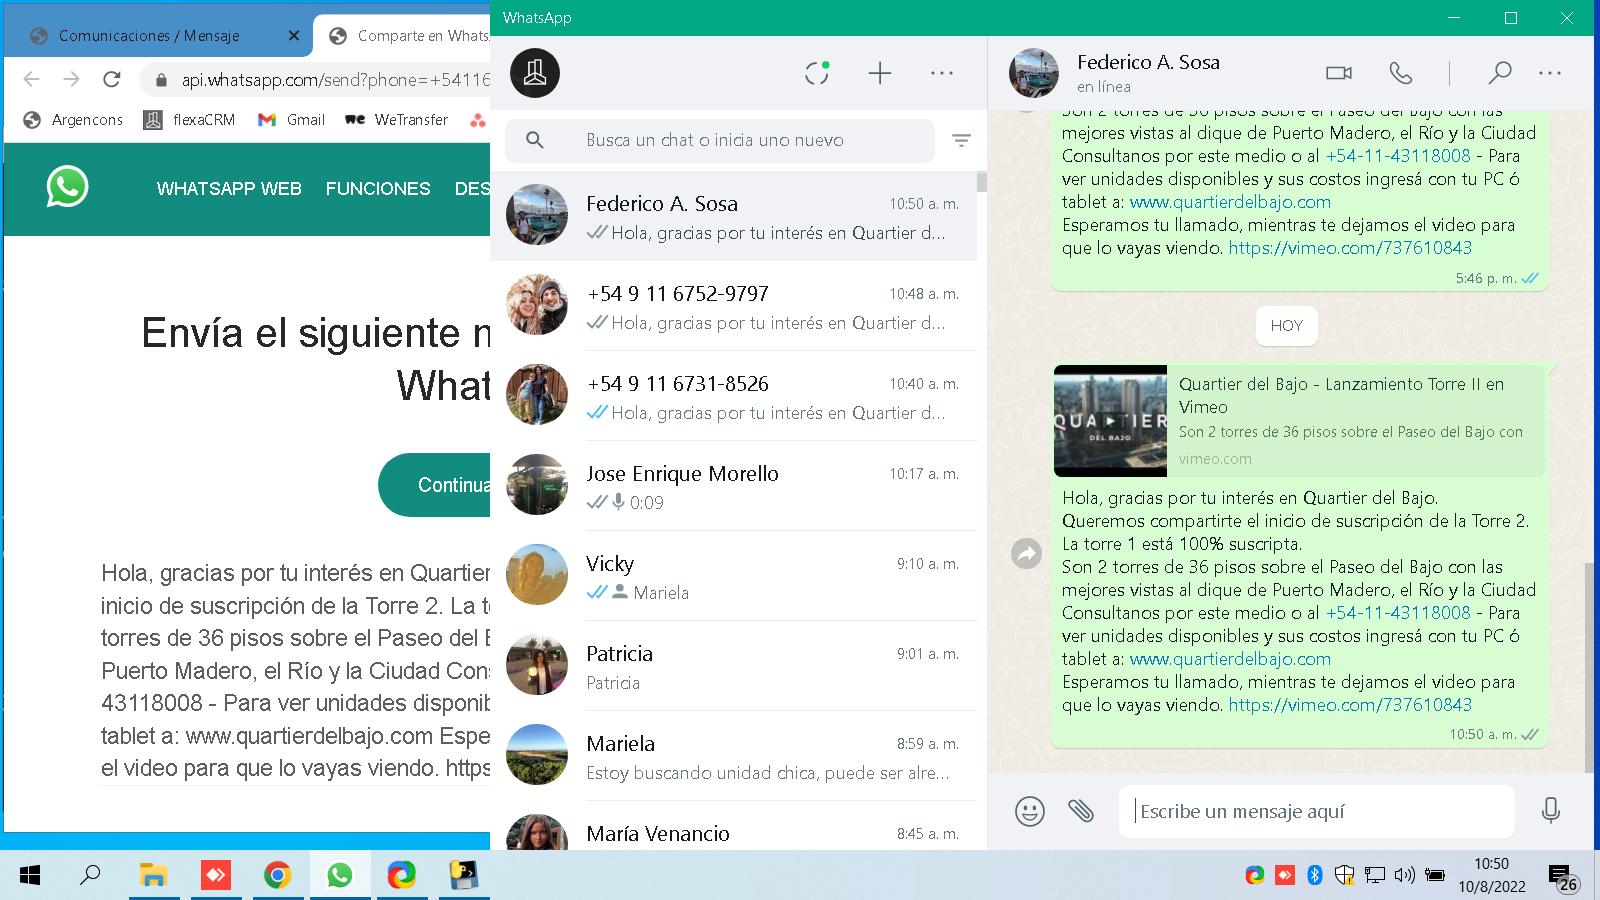Open the Vicky chat
Image resolution: width=1600 pixels, height=900 pixels.
pos(733,576)
